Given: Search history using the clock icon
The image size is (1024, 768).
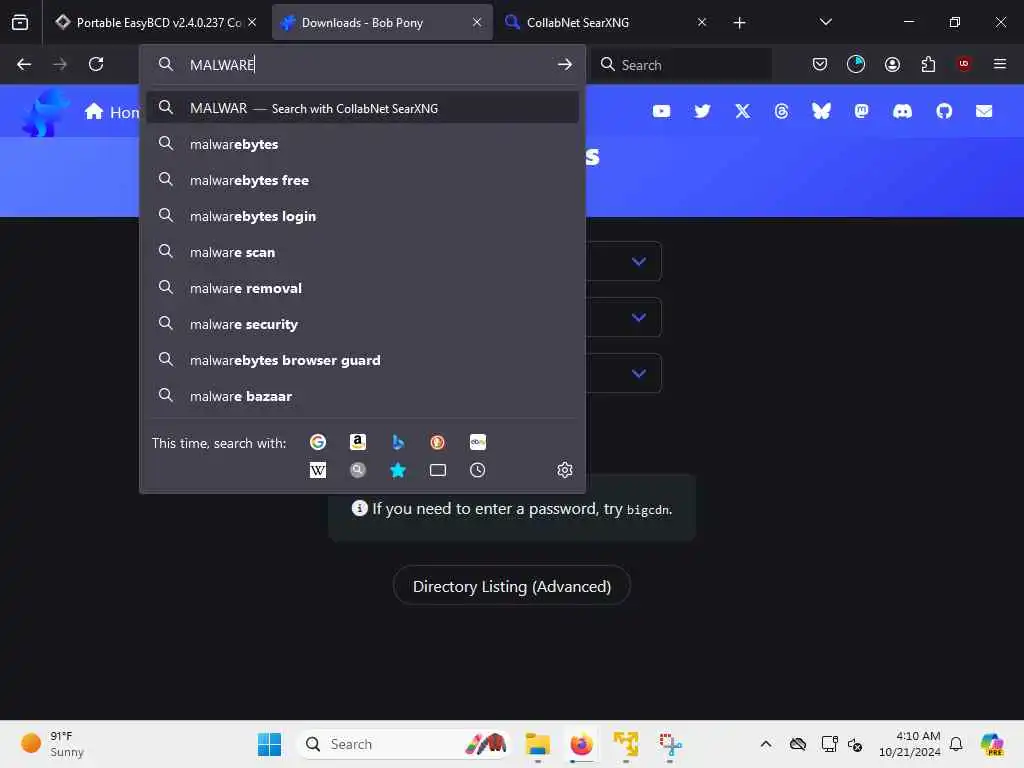Looking at the screenshot, I should 477,470.
